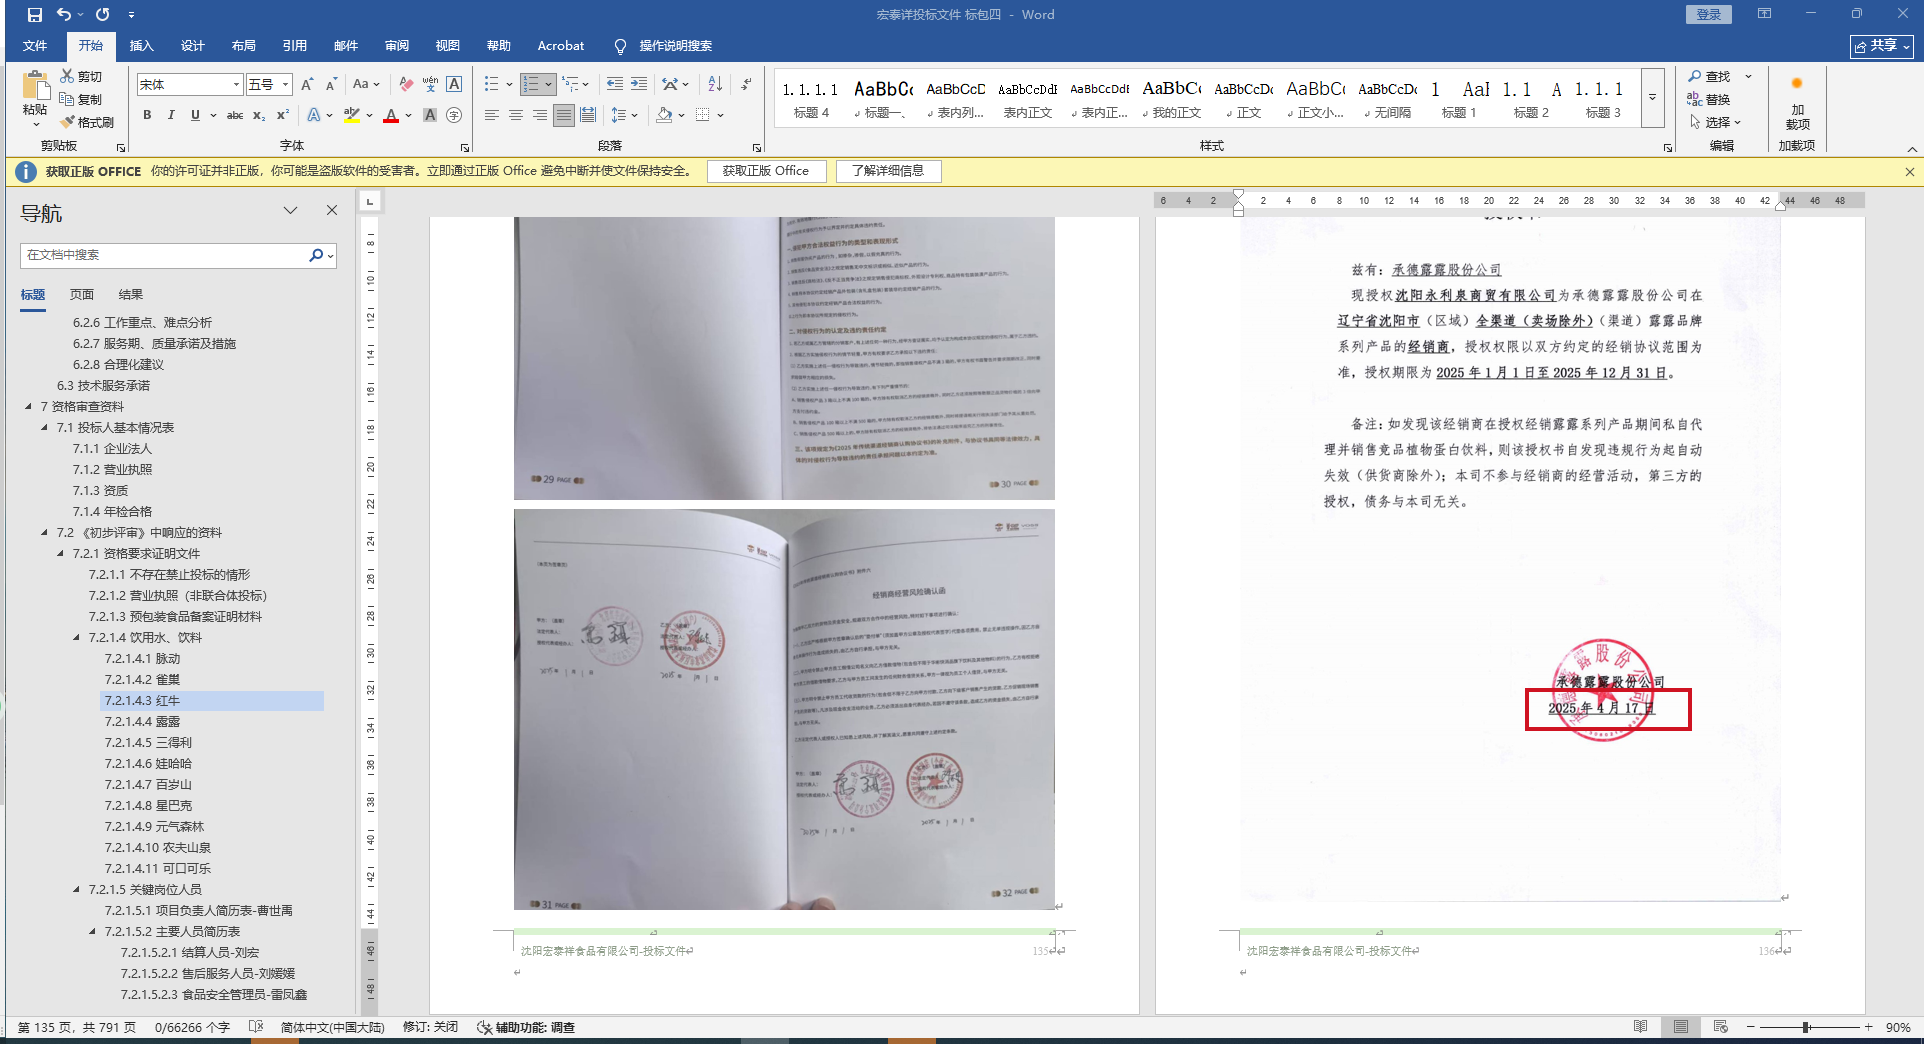
Task: Increase the paragraph indent
Action: tap(639, 84)
